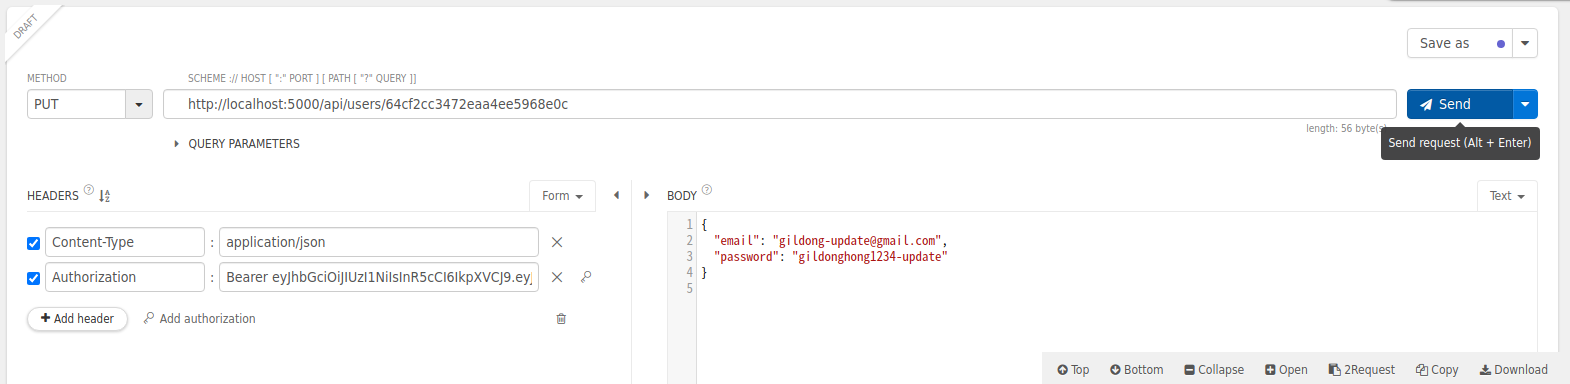1570x384 pixels.
Task: Click the Content-Type header name field
Action: pyautogui.click(x=125, y=242)
